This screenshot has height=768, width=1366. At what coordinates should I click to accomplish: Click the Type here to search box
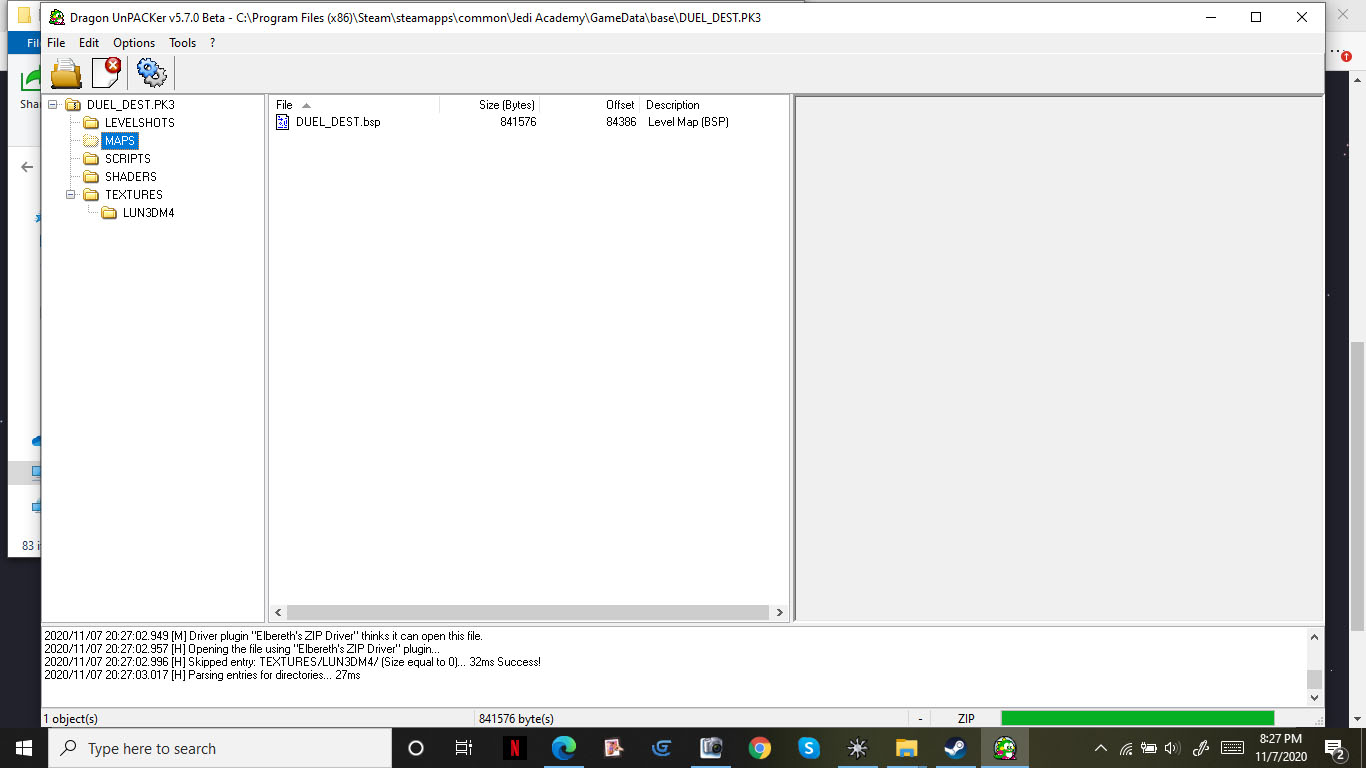pos(220,748)
